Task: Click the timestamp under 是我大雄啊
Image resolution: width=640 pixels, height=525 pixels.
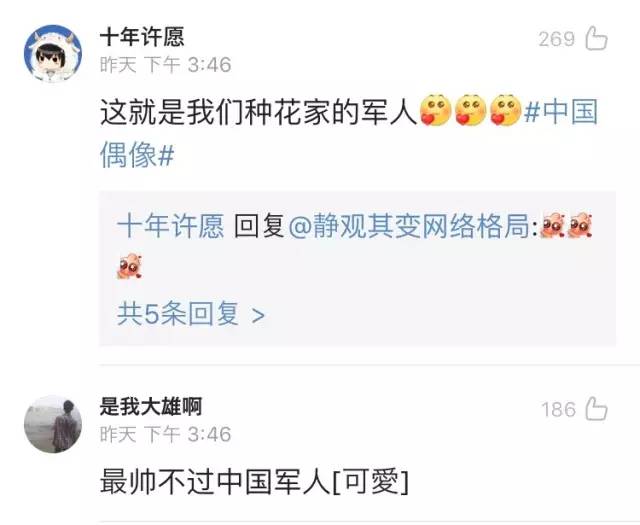Action: click(x=166, y=434)
